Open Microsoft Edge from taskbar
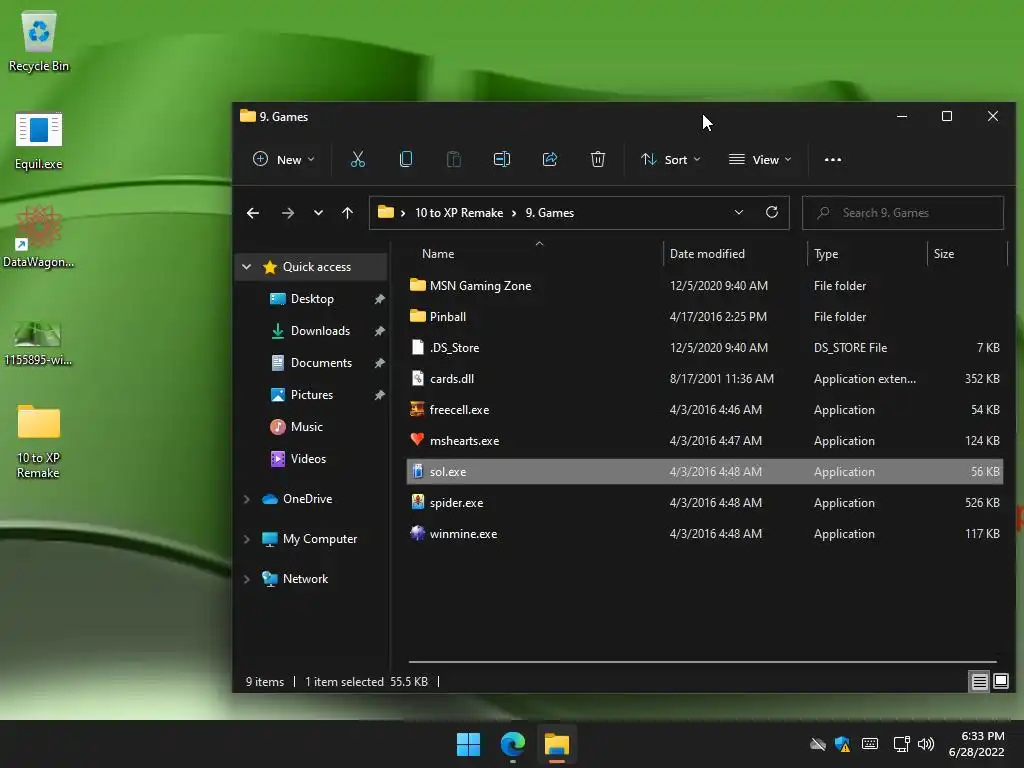1024x768 pixels. 513,744
